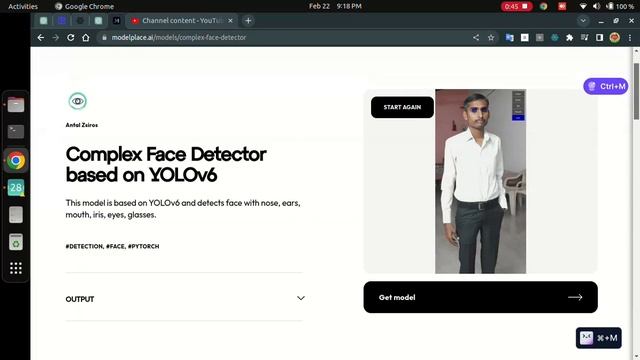Open the Chrome profile avatar

click(614, 38)
